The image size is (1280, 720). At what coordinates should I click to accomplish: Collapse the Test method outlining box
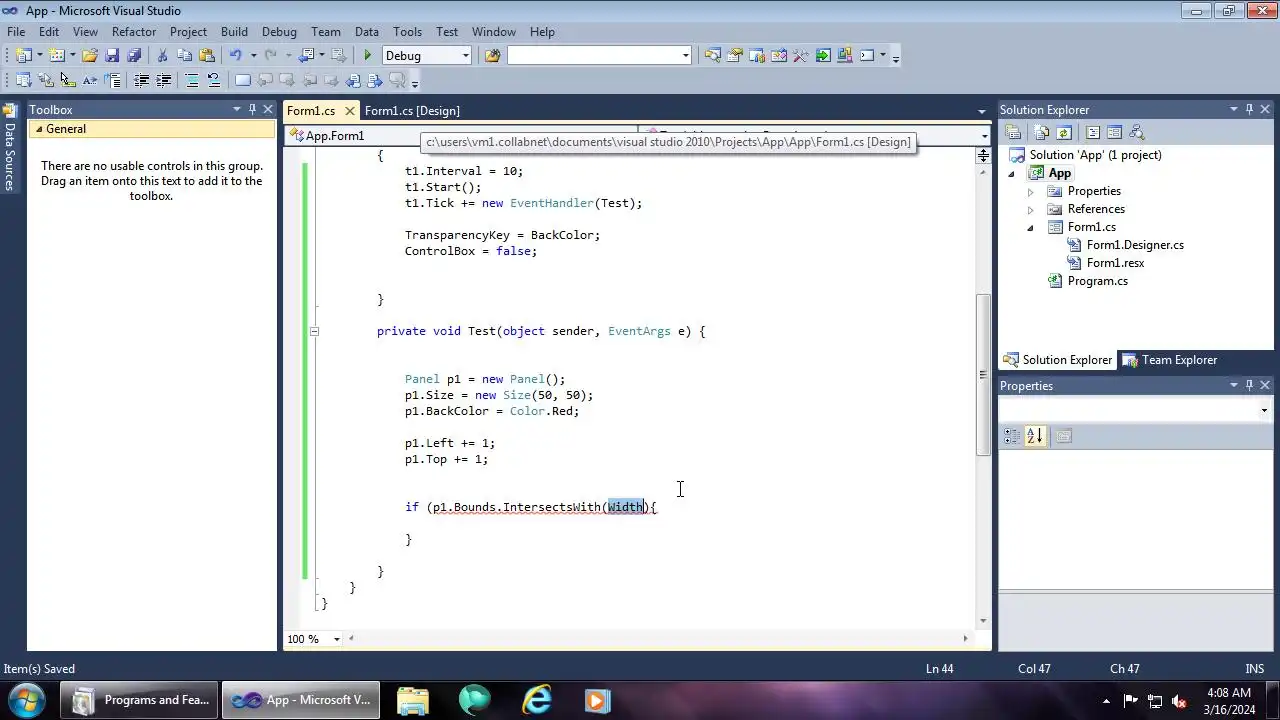pyautogui.click(x=314, y=331)
